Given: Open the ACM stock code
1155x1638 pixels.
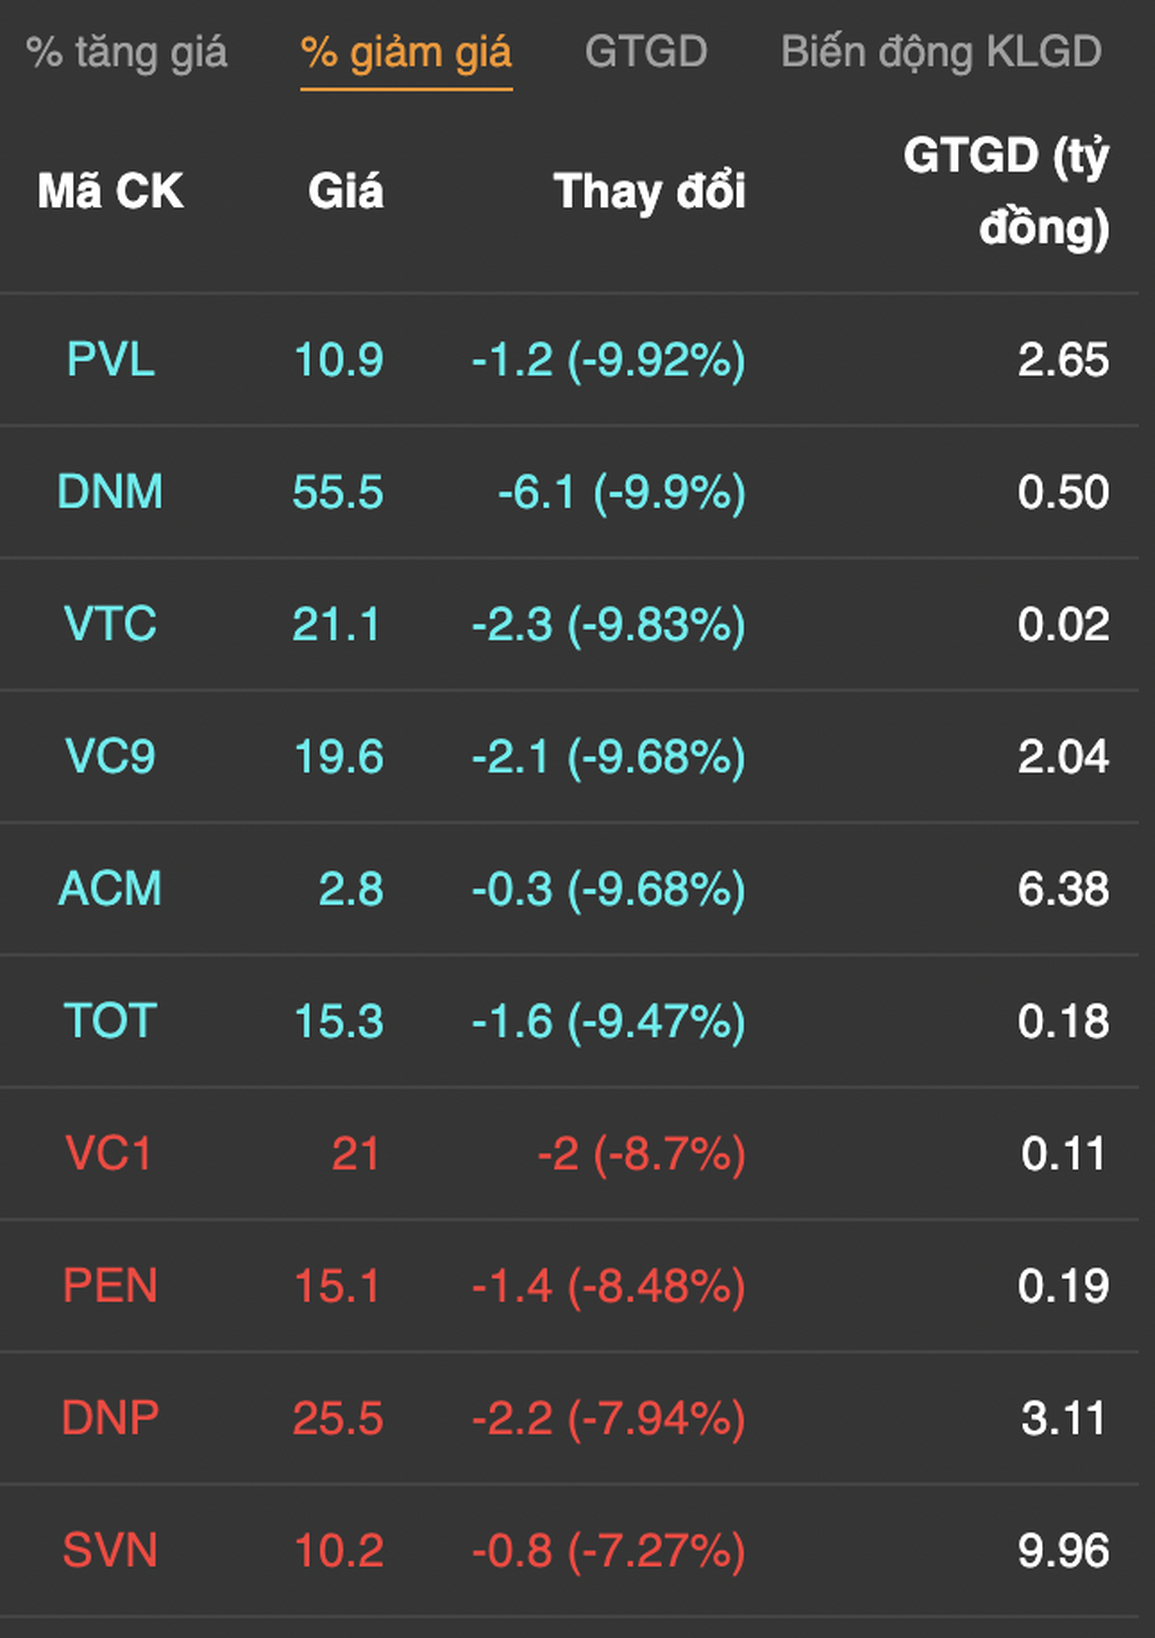Looking at the screenshot, I should click(110, 889).
